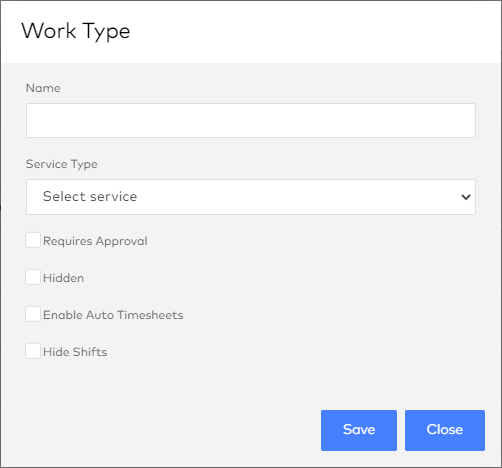Screen dimensions: 502x468
Task: Click the "Hide Shifts" label text
Action: click(75, 352)
